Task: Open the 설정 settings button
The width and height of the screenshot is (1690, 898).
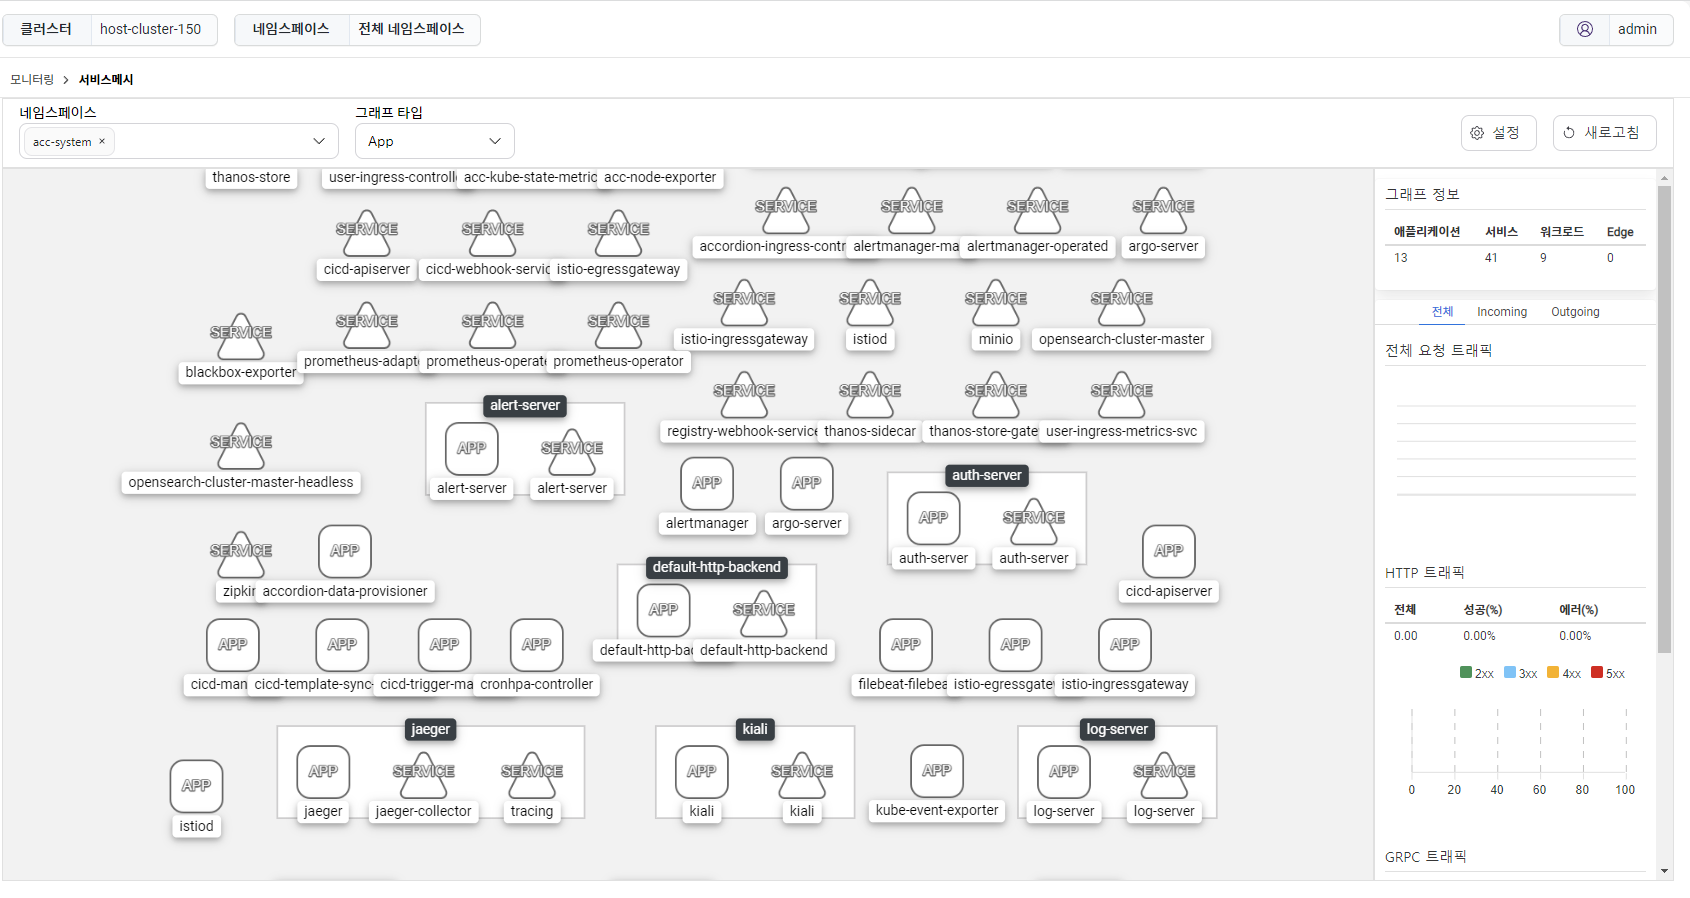Action: [1498, 133]
